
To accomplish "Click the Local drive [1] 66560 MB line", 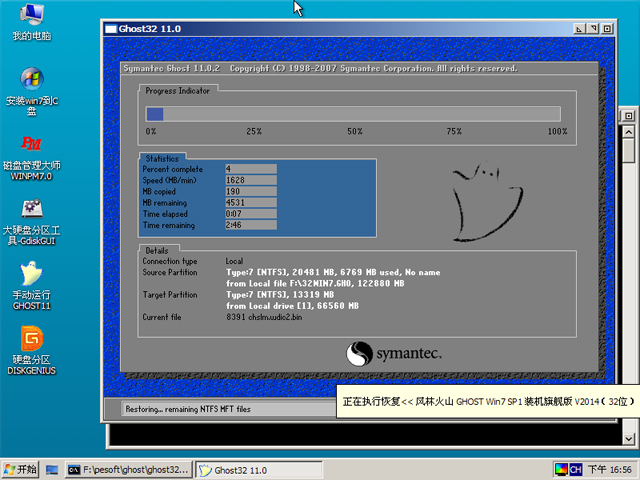I will coord(292,306).
